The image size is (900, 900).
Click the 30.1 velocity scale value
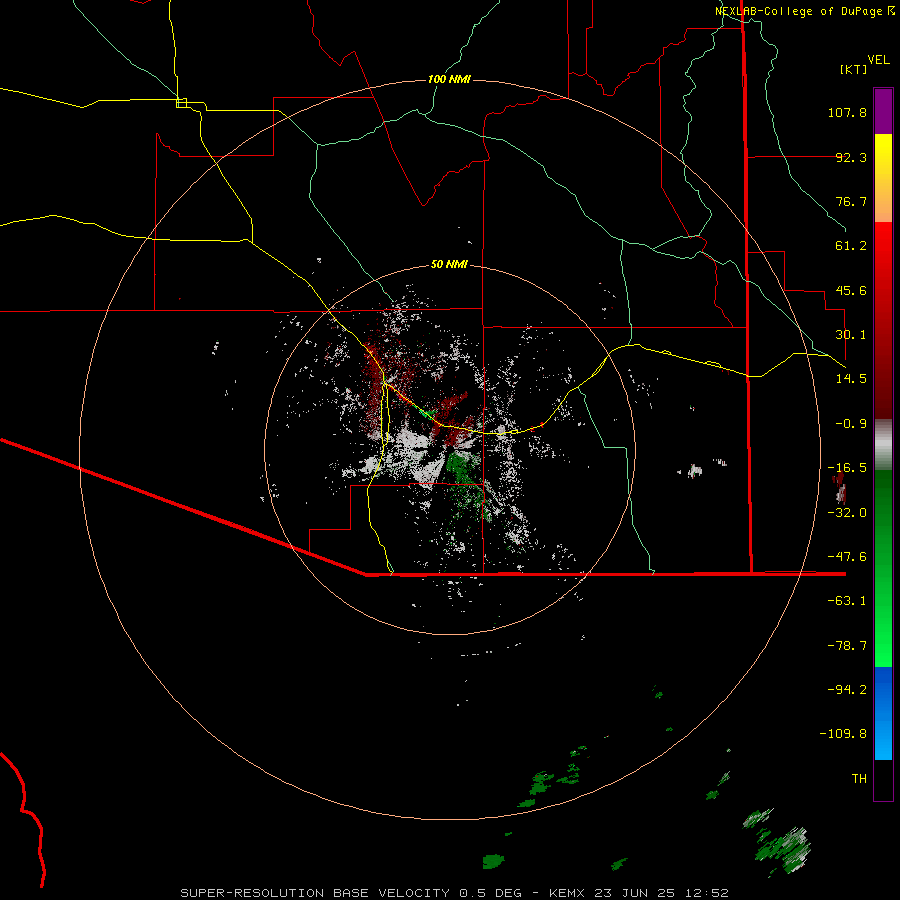point(851,335)
